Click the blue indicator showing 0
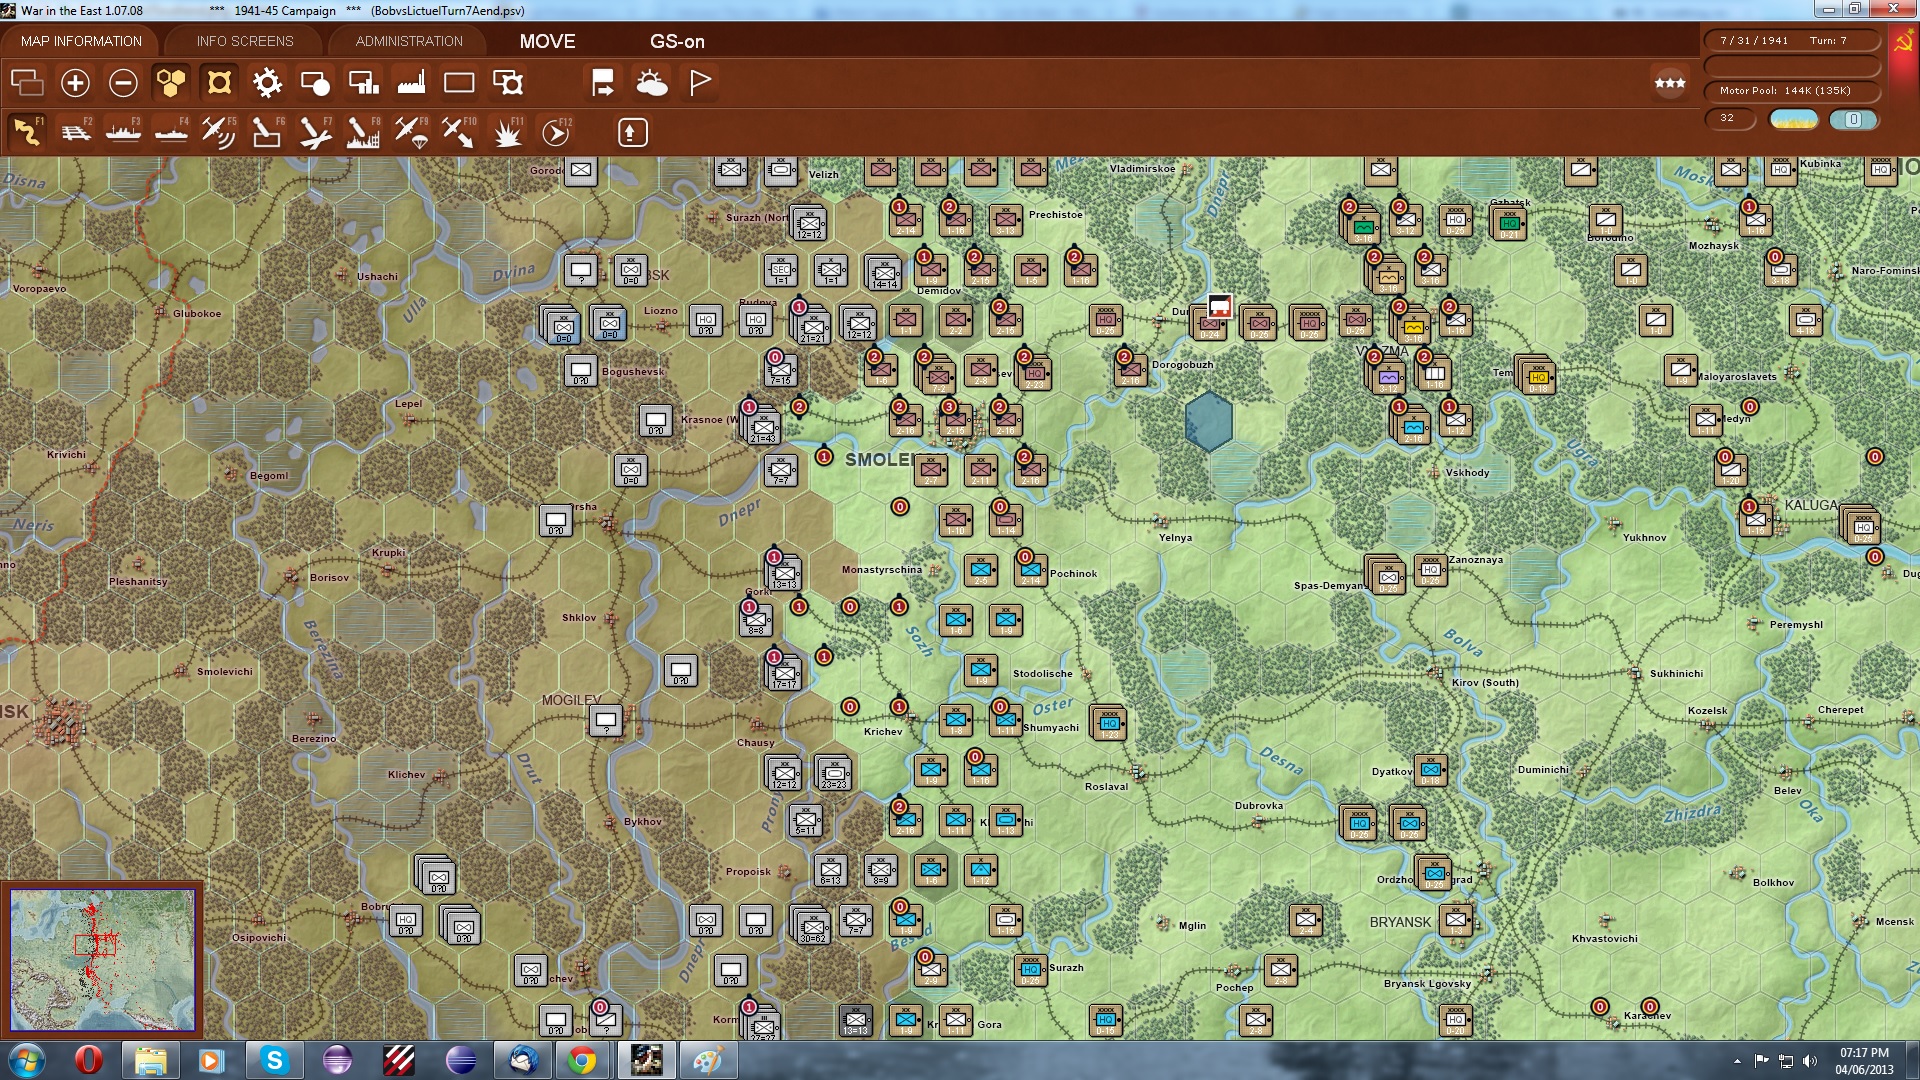 pyautogui.click(x=1853, y=119)
